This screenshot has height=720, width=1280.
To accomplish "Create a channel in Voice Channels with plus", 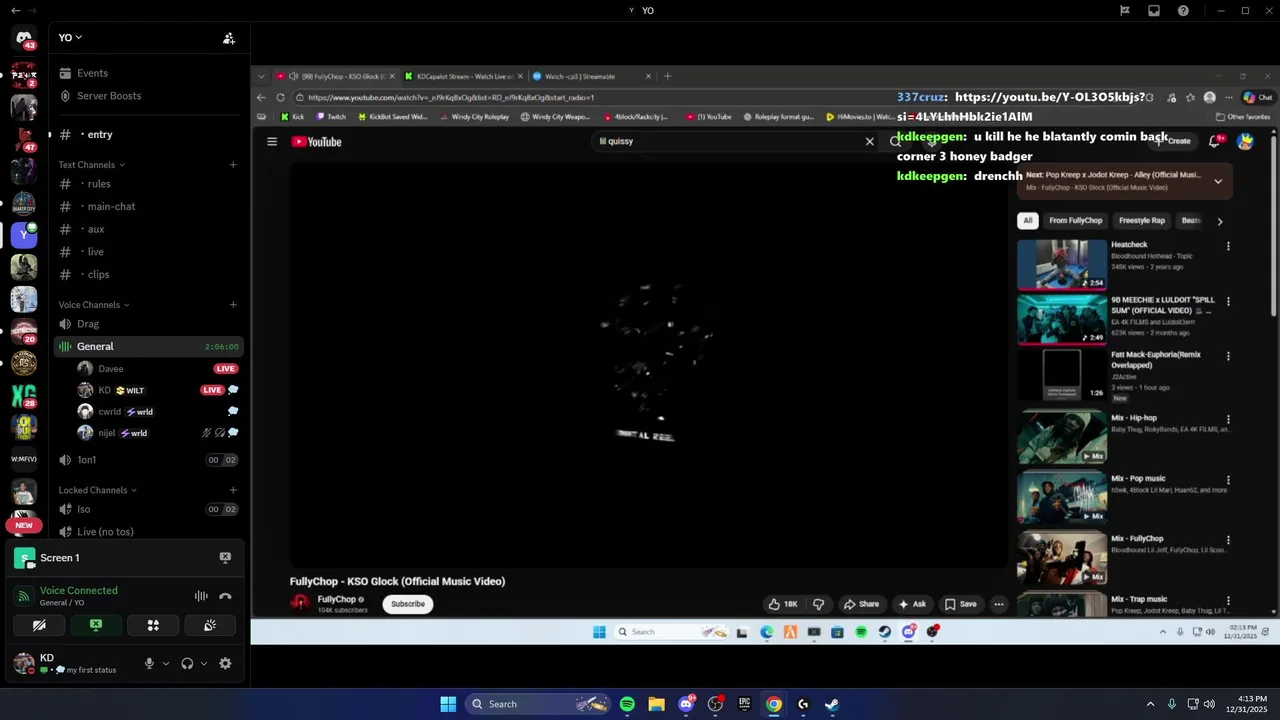I will [233, 305].
